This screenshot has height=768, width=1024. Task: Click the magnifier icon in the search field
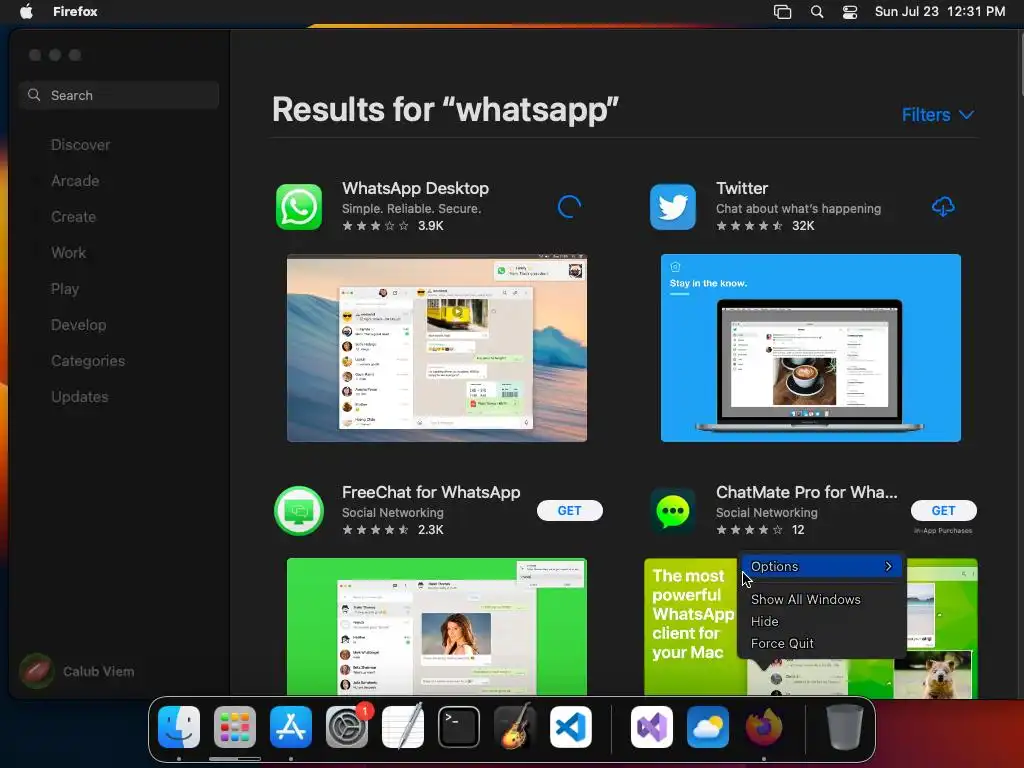[x=34, y=95]
